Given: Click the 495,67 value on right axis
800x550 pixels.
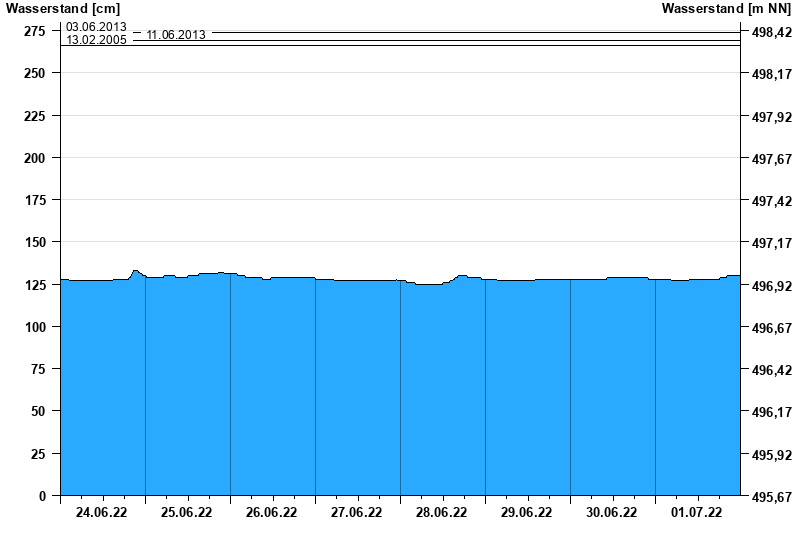Looking at the screenshot, I should tap(771, 497).
